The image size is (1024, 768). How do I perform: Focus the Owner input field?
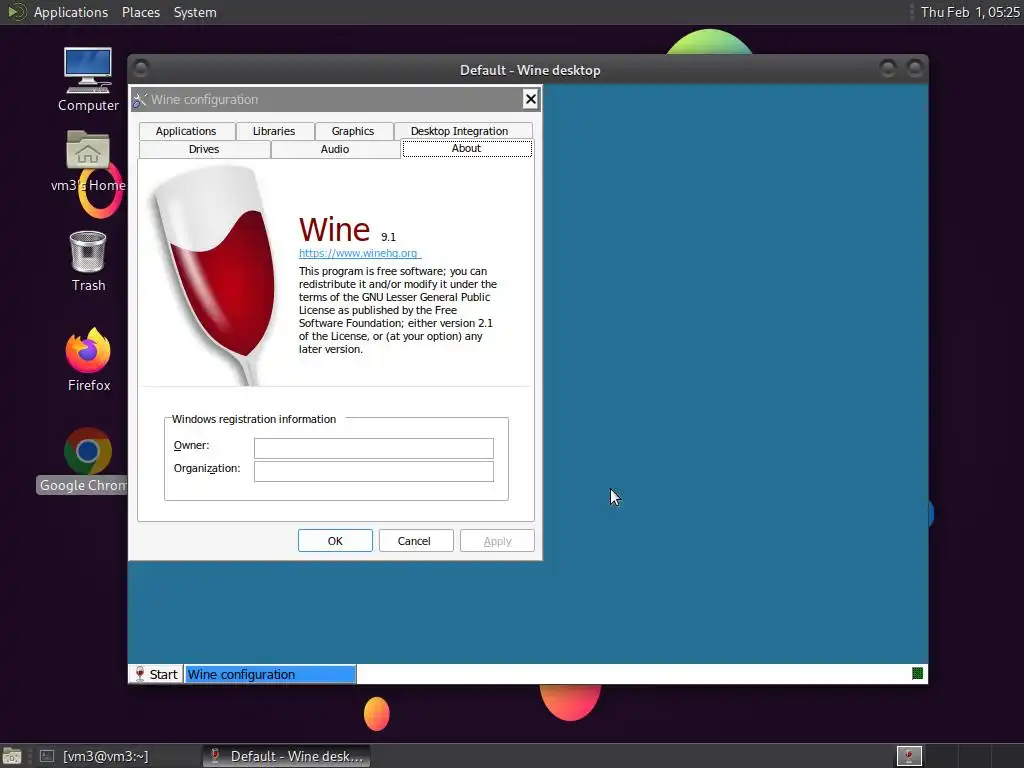(374, 448)
